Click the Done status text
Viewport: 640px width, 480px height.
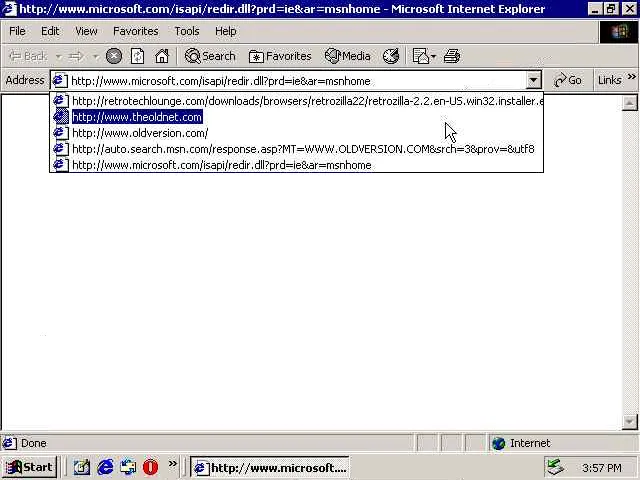pos(33,443)
